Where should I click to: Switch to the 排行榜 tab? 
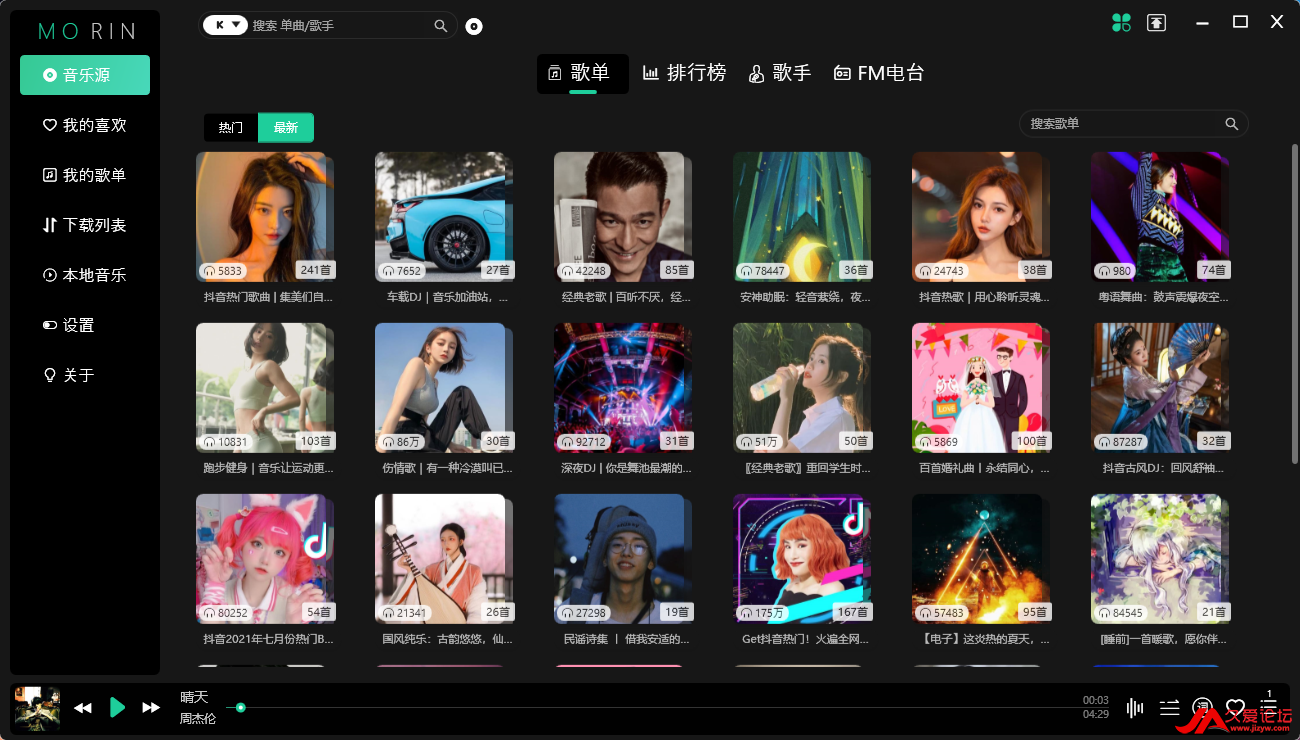point(684,73)
